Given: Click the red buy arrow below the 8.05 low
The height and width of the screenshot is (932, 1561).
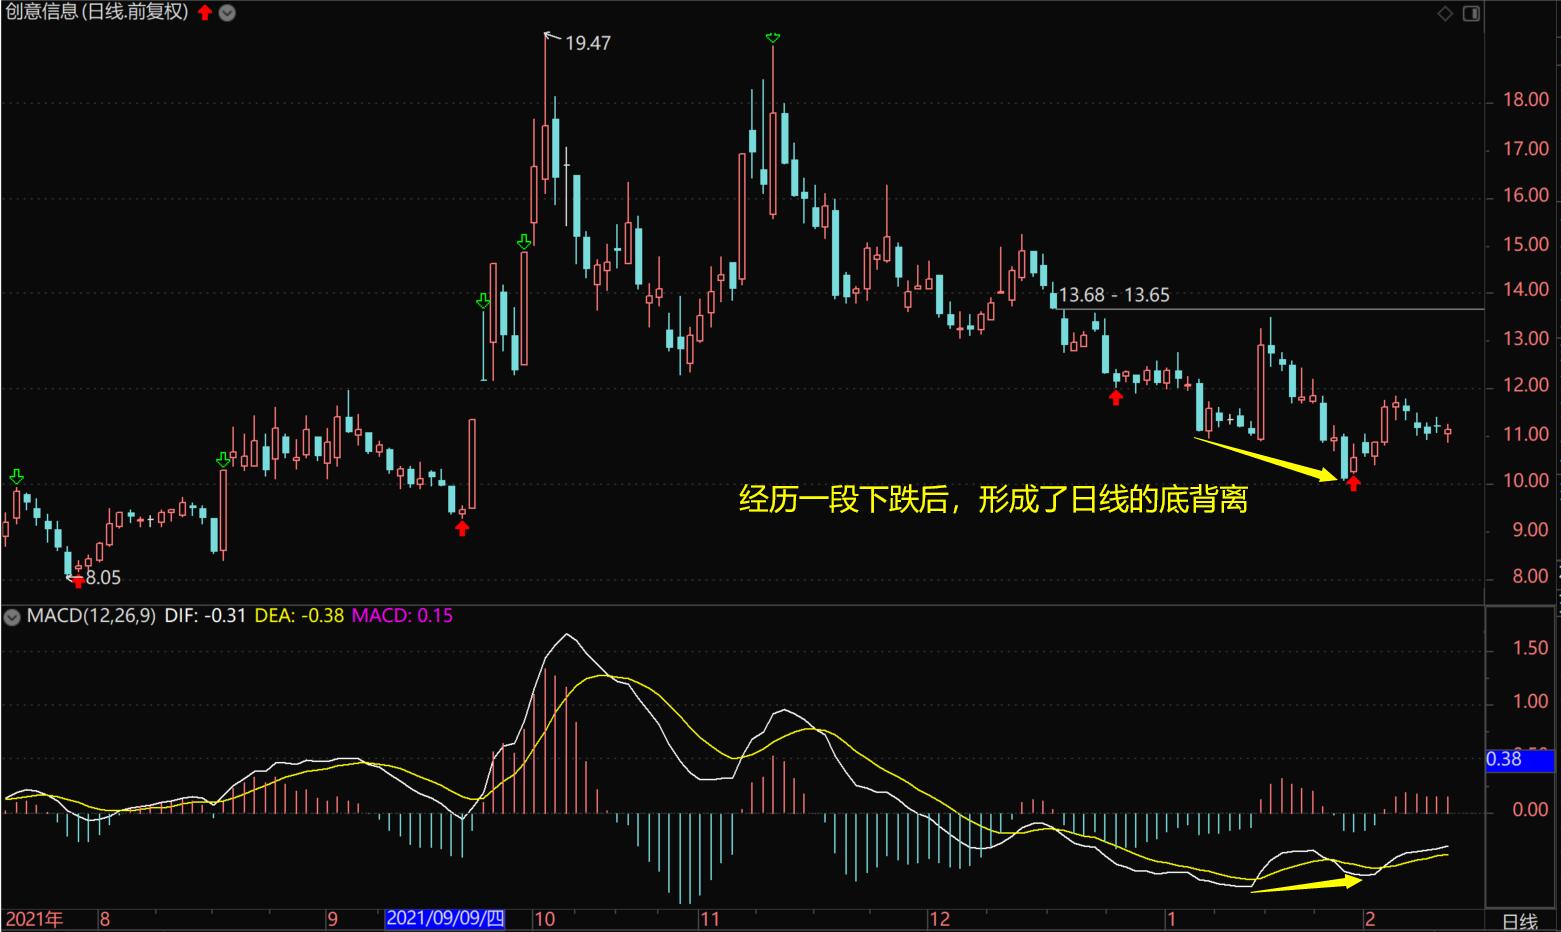Looking at the screenshot, I should [x=78, y=582].
